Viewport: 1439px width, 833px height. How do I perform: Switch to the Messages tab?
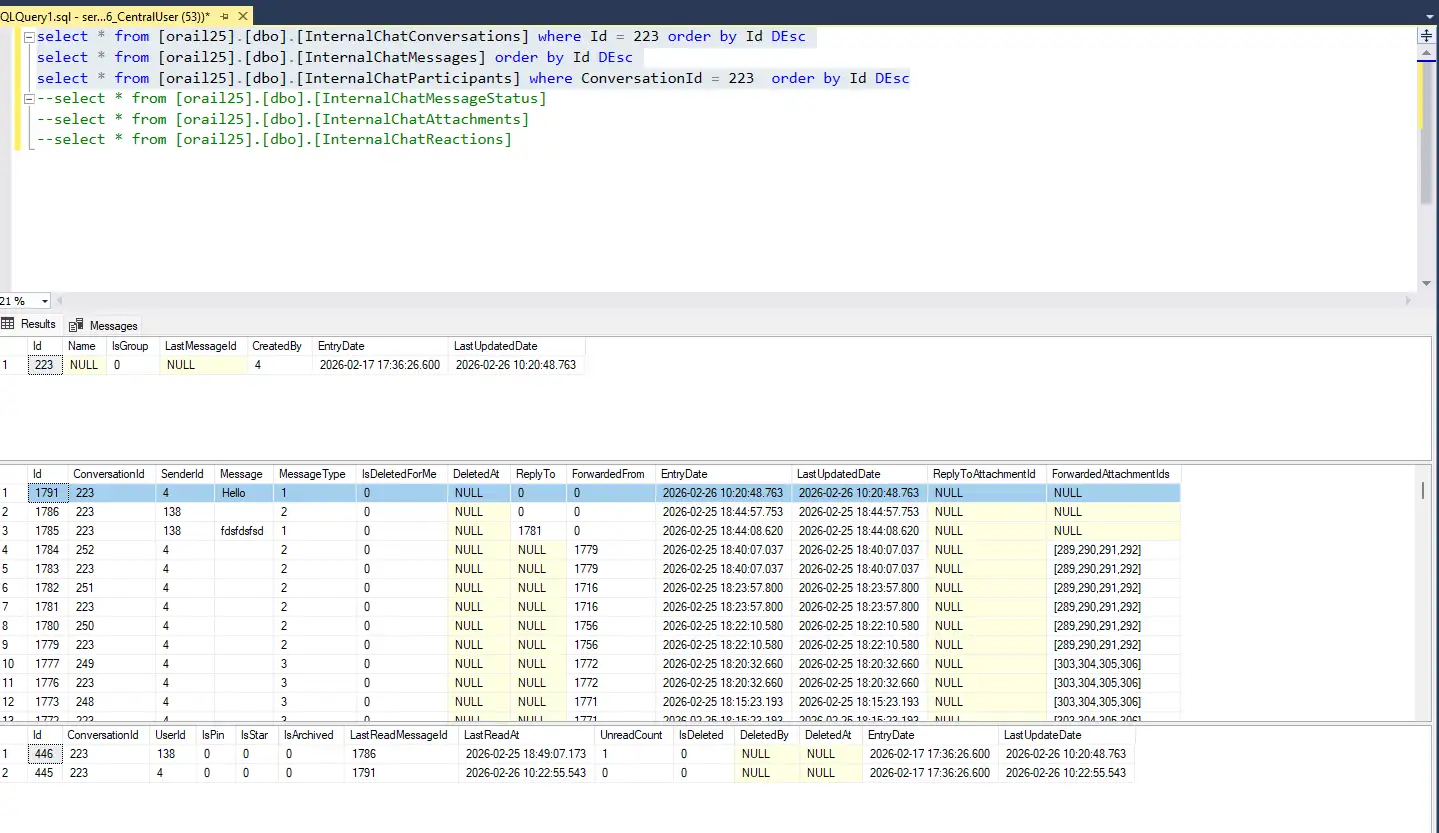point(112,325)
